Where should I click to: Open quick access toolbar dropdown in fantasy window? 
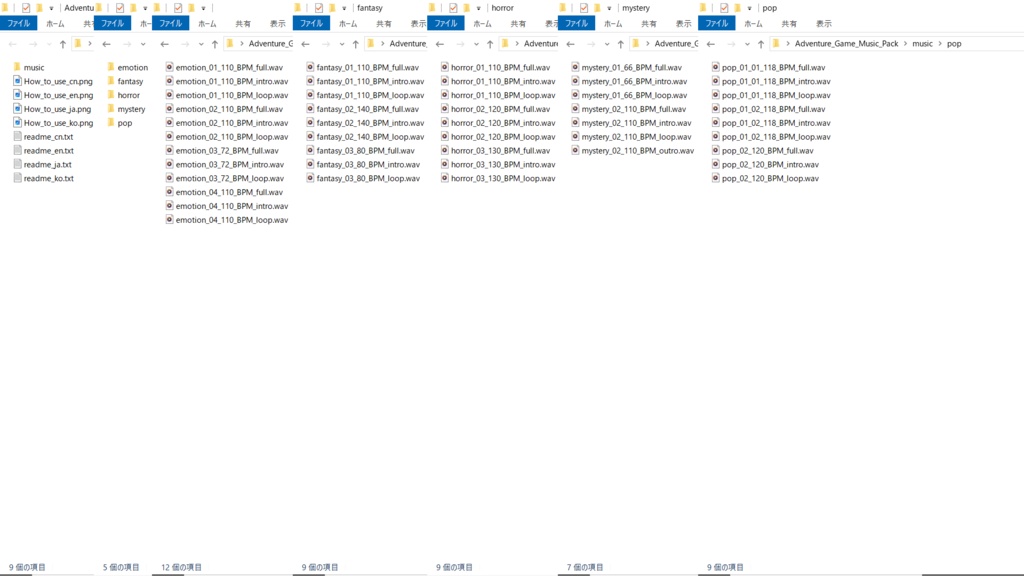(x=344, y=8)
